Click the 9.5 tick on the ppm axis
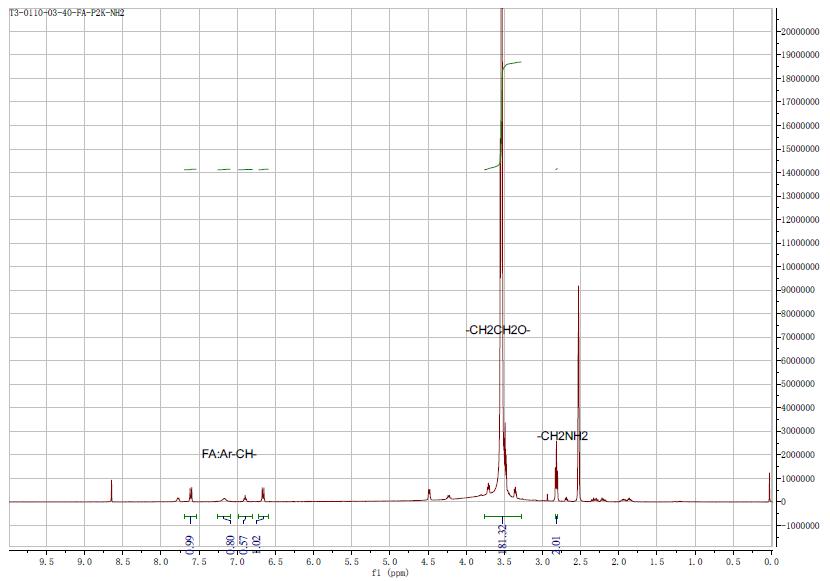830x581 pixels. 46,562
